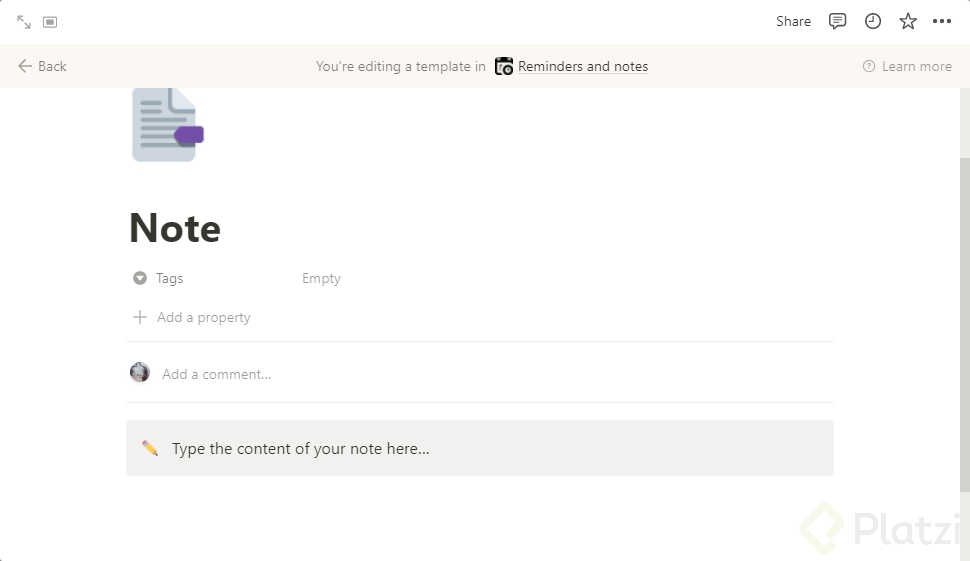Open page as full page icon

pyautogui.click(x=24, y=21)
